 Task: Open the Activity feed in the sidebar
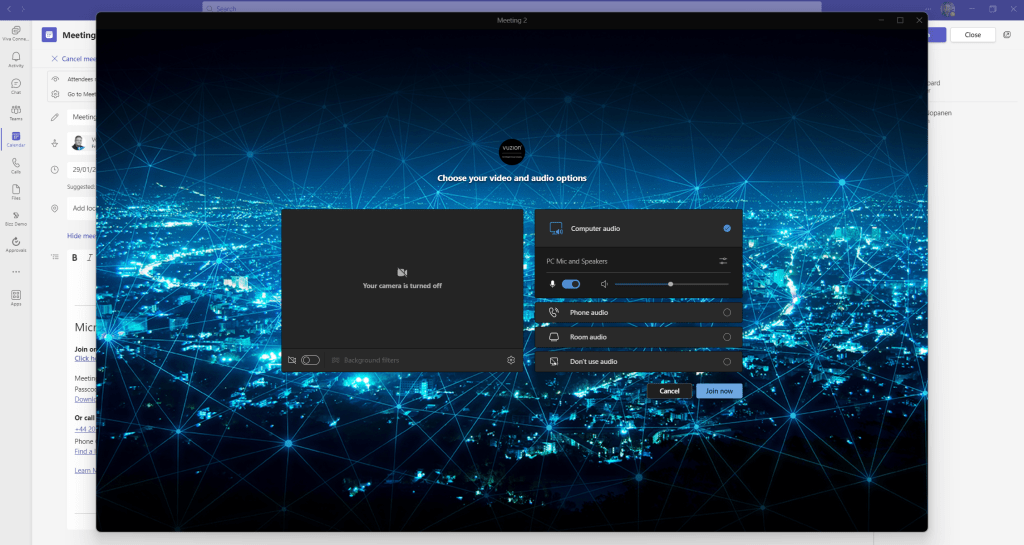click(x=16, y=58)
